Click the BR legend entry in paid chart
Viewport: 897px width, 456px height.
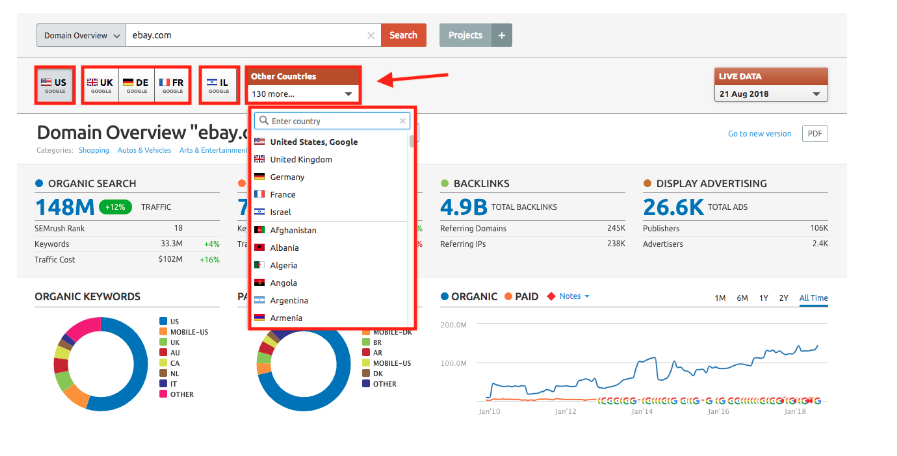tap(372, 342)
